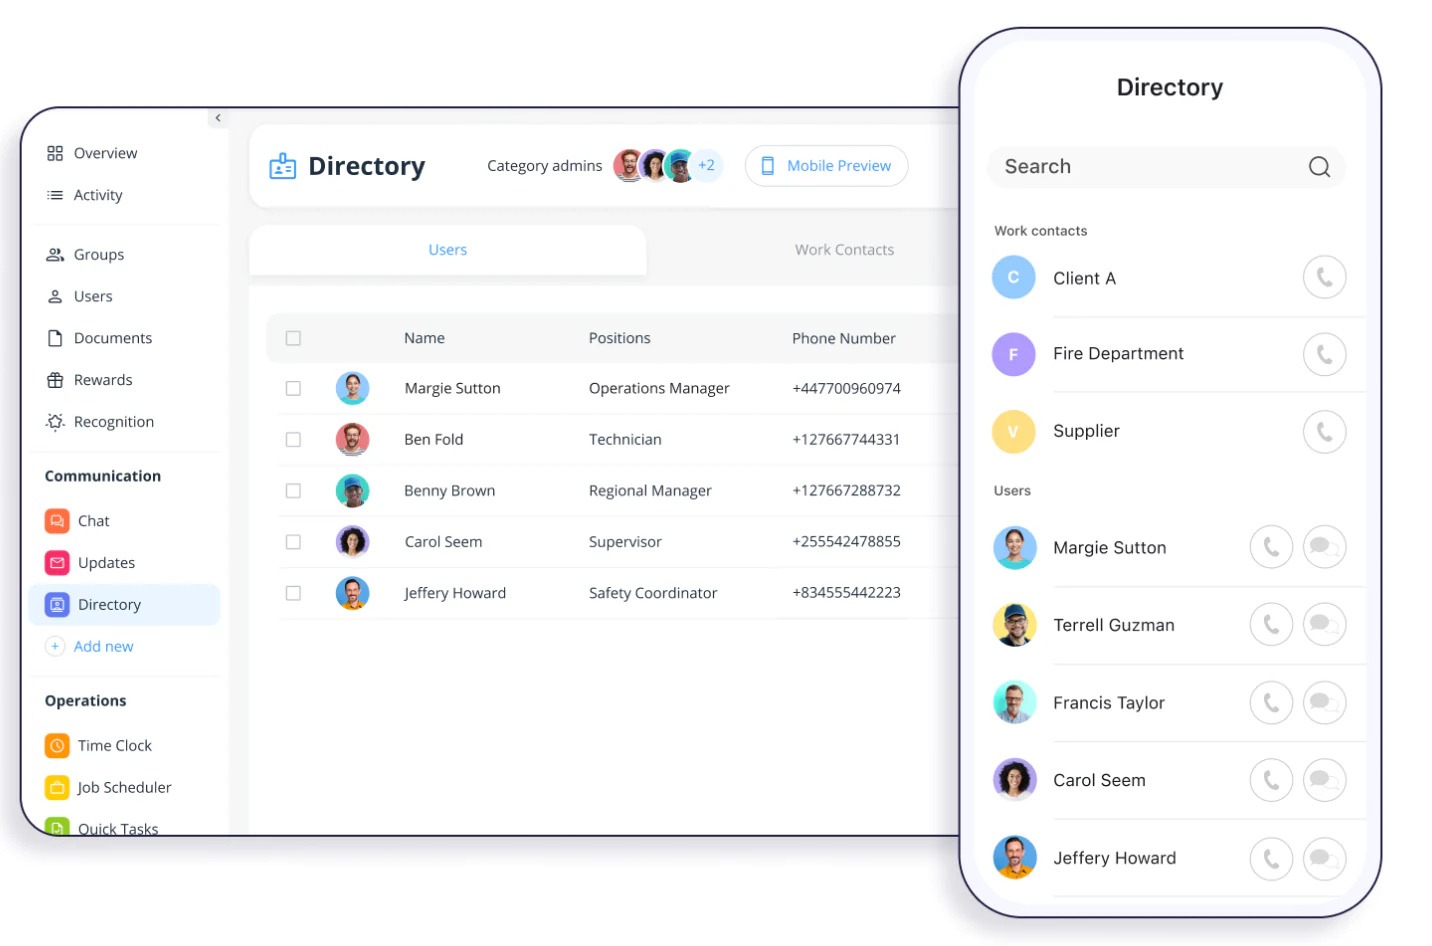Chat with Francis Taylor in mobile view
Screen dimensions: 1432x946
(x=1324, y=702)
